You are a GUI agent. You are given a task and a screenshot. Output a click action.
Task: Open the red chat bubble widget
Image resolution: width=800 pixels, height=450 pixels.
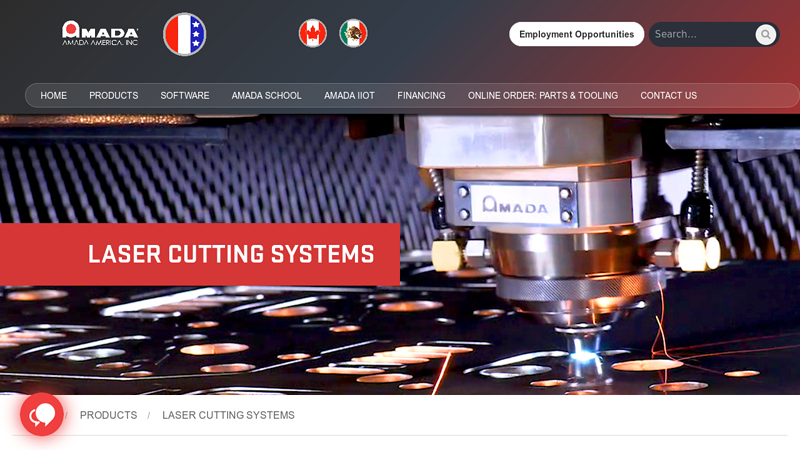pos(42,414)
